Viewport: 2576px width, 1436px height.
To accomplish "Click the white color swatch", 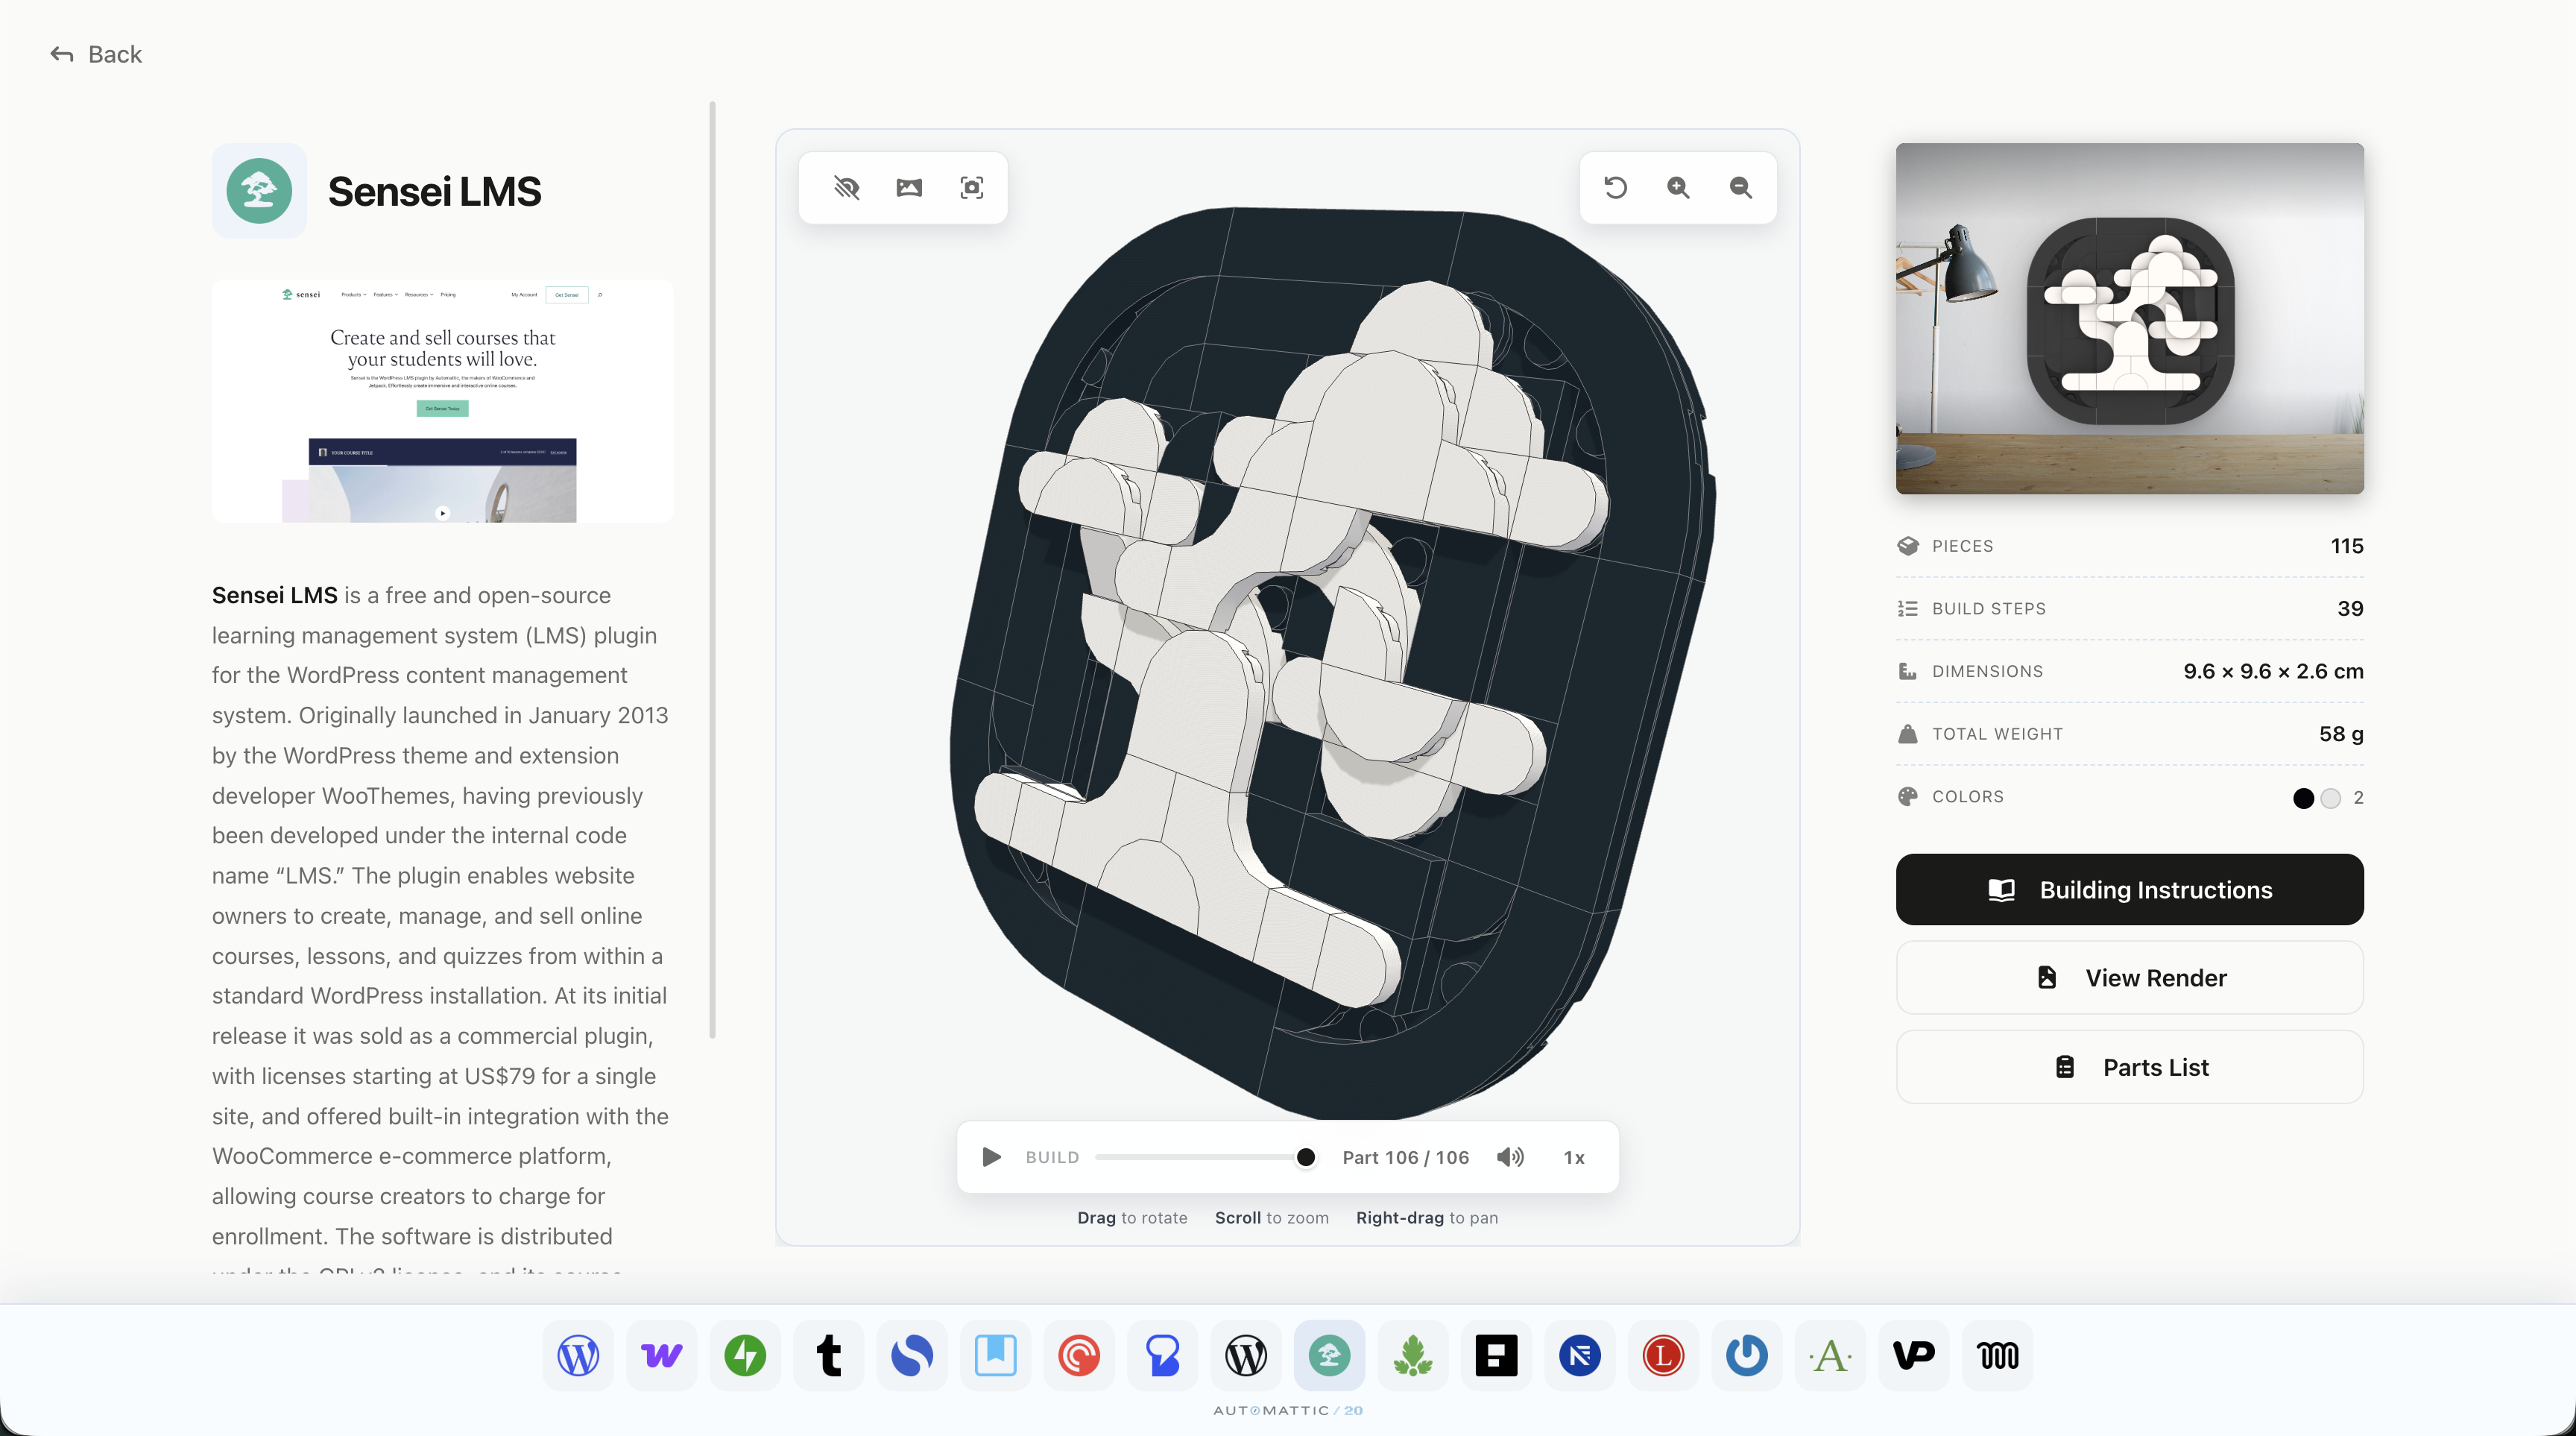I will pos(2330,798).
